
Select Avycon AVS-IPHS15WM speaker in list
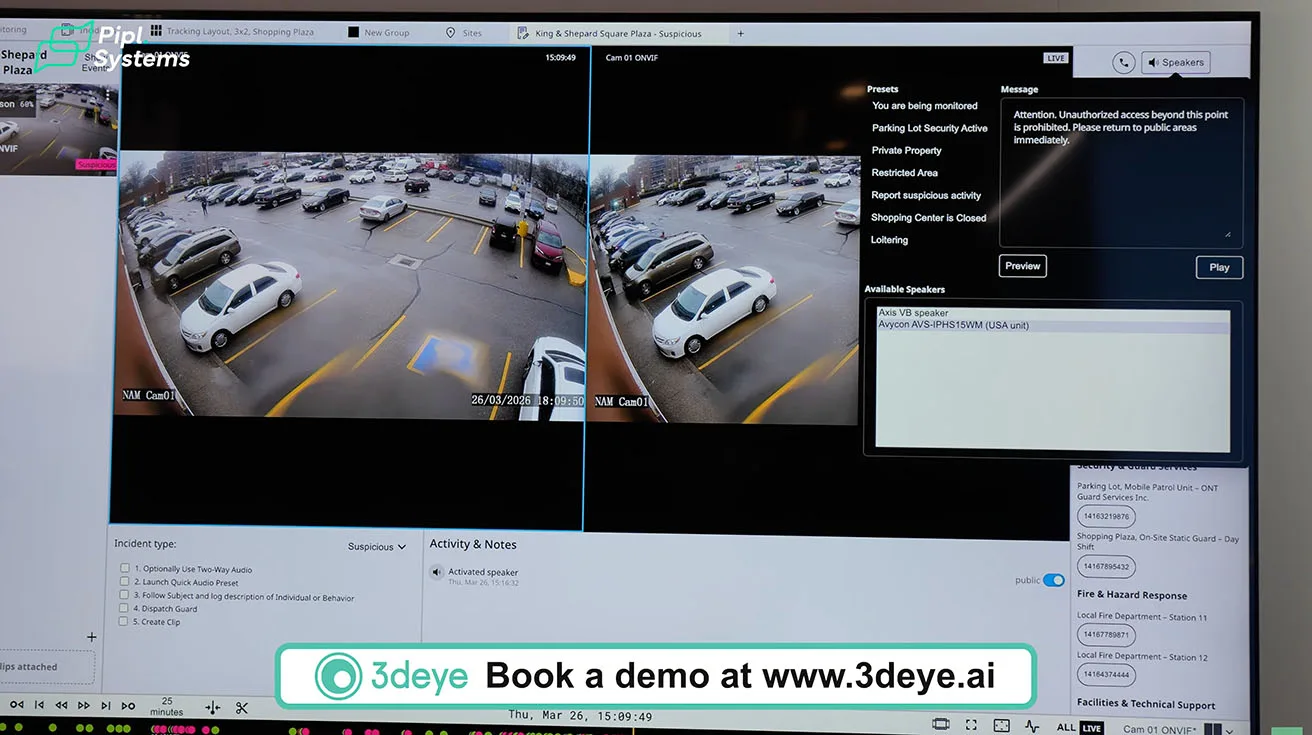point(953,326)
